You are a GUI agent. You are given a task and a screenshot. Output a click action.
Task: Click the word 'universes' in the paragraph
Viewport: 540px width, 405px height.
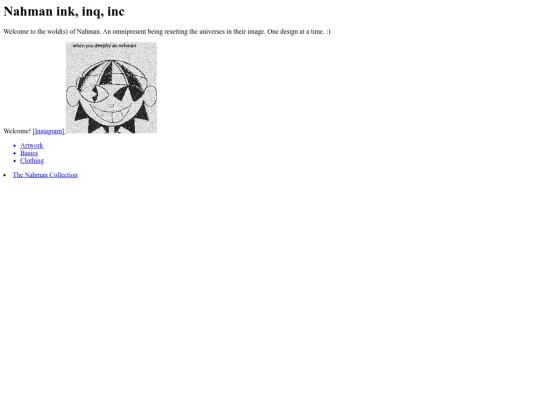click(212, 32)
